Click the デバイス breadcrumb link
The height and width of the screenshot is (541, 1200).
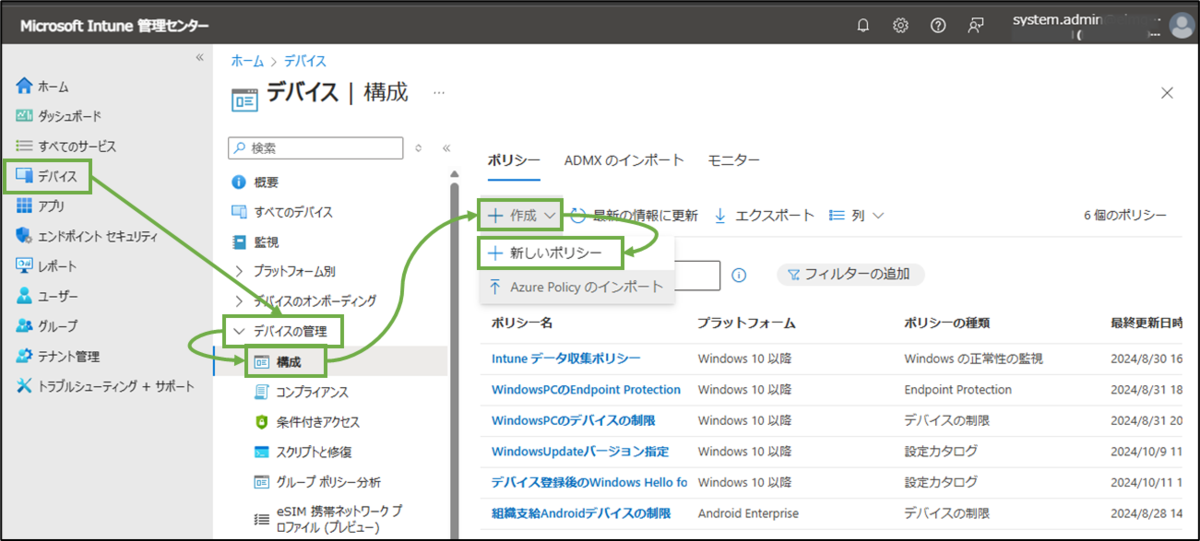coord(305,61)
